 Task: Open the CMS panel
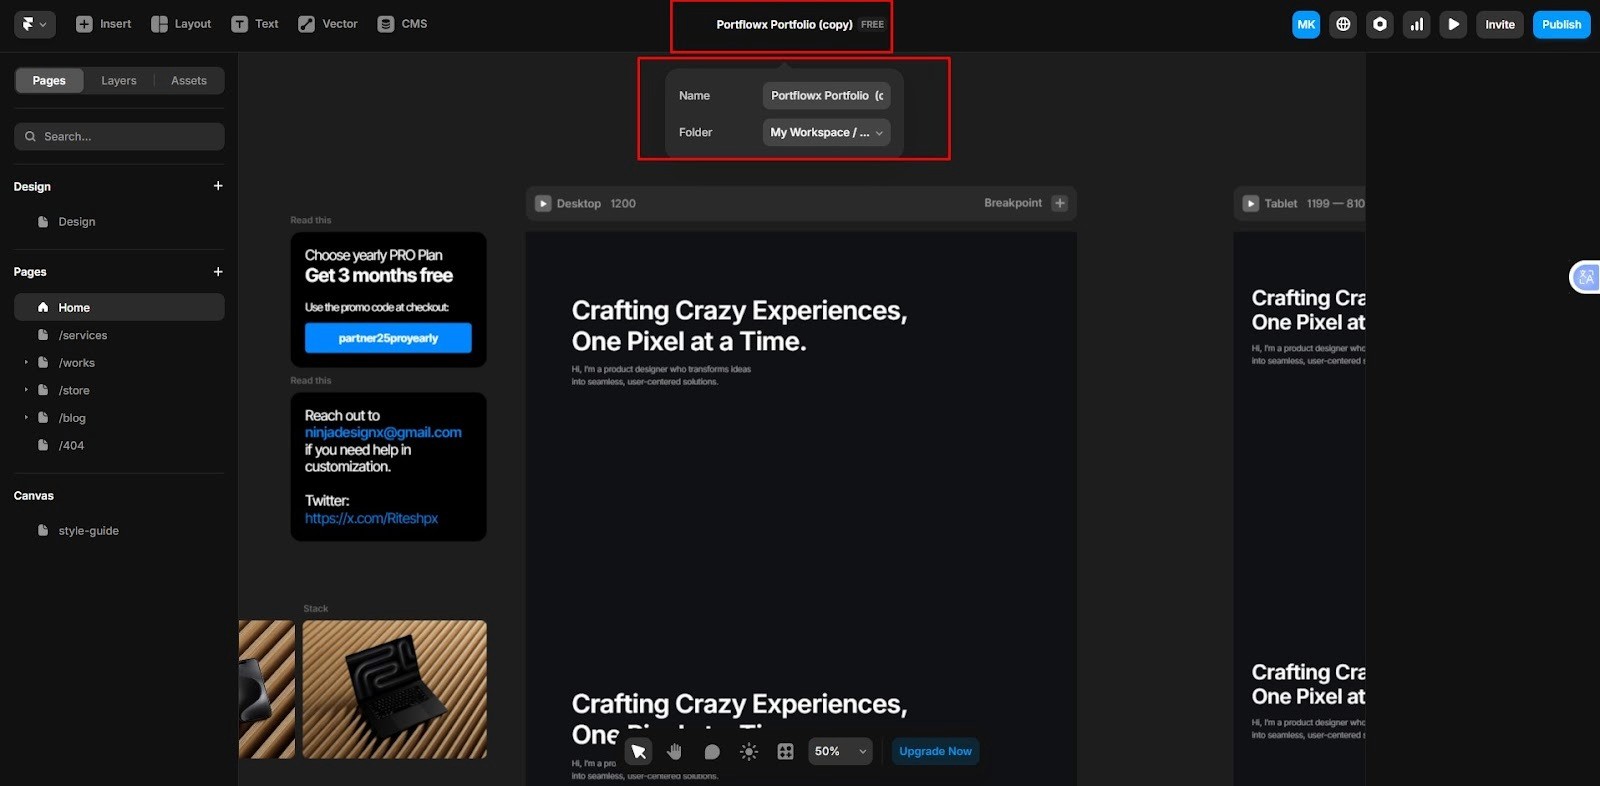(402, 24)
